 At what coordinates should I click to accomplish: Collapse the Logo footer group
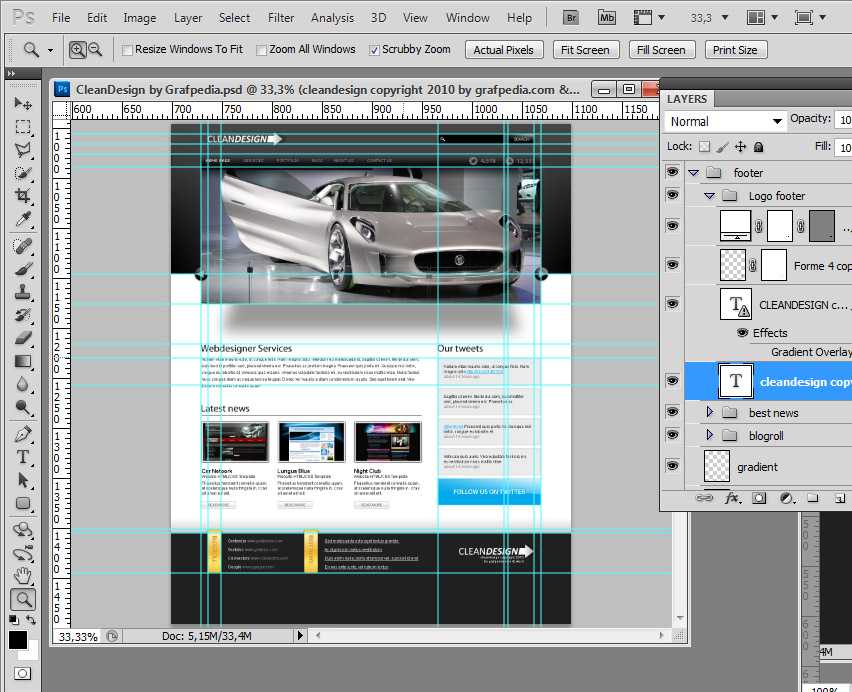tap(709, 196)
